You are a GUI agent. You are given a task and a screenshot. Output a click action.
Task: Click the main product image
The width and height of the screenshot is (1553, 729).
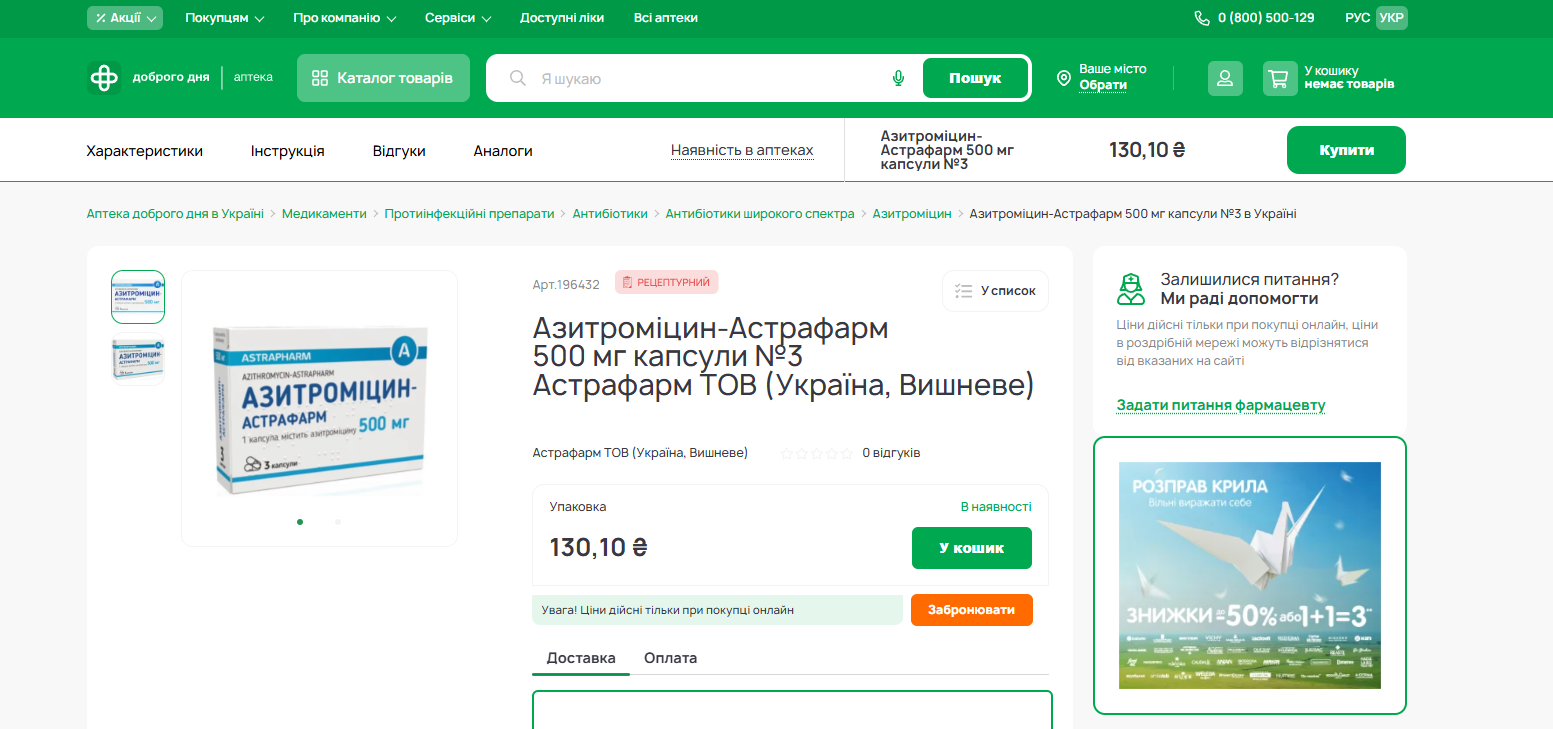(x=319, y=408)
